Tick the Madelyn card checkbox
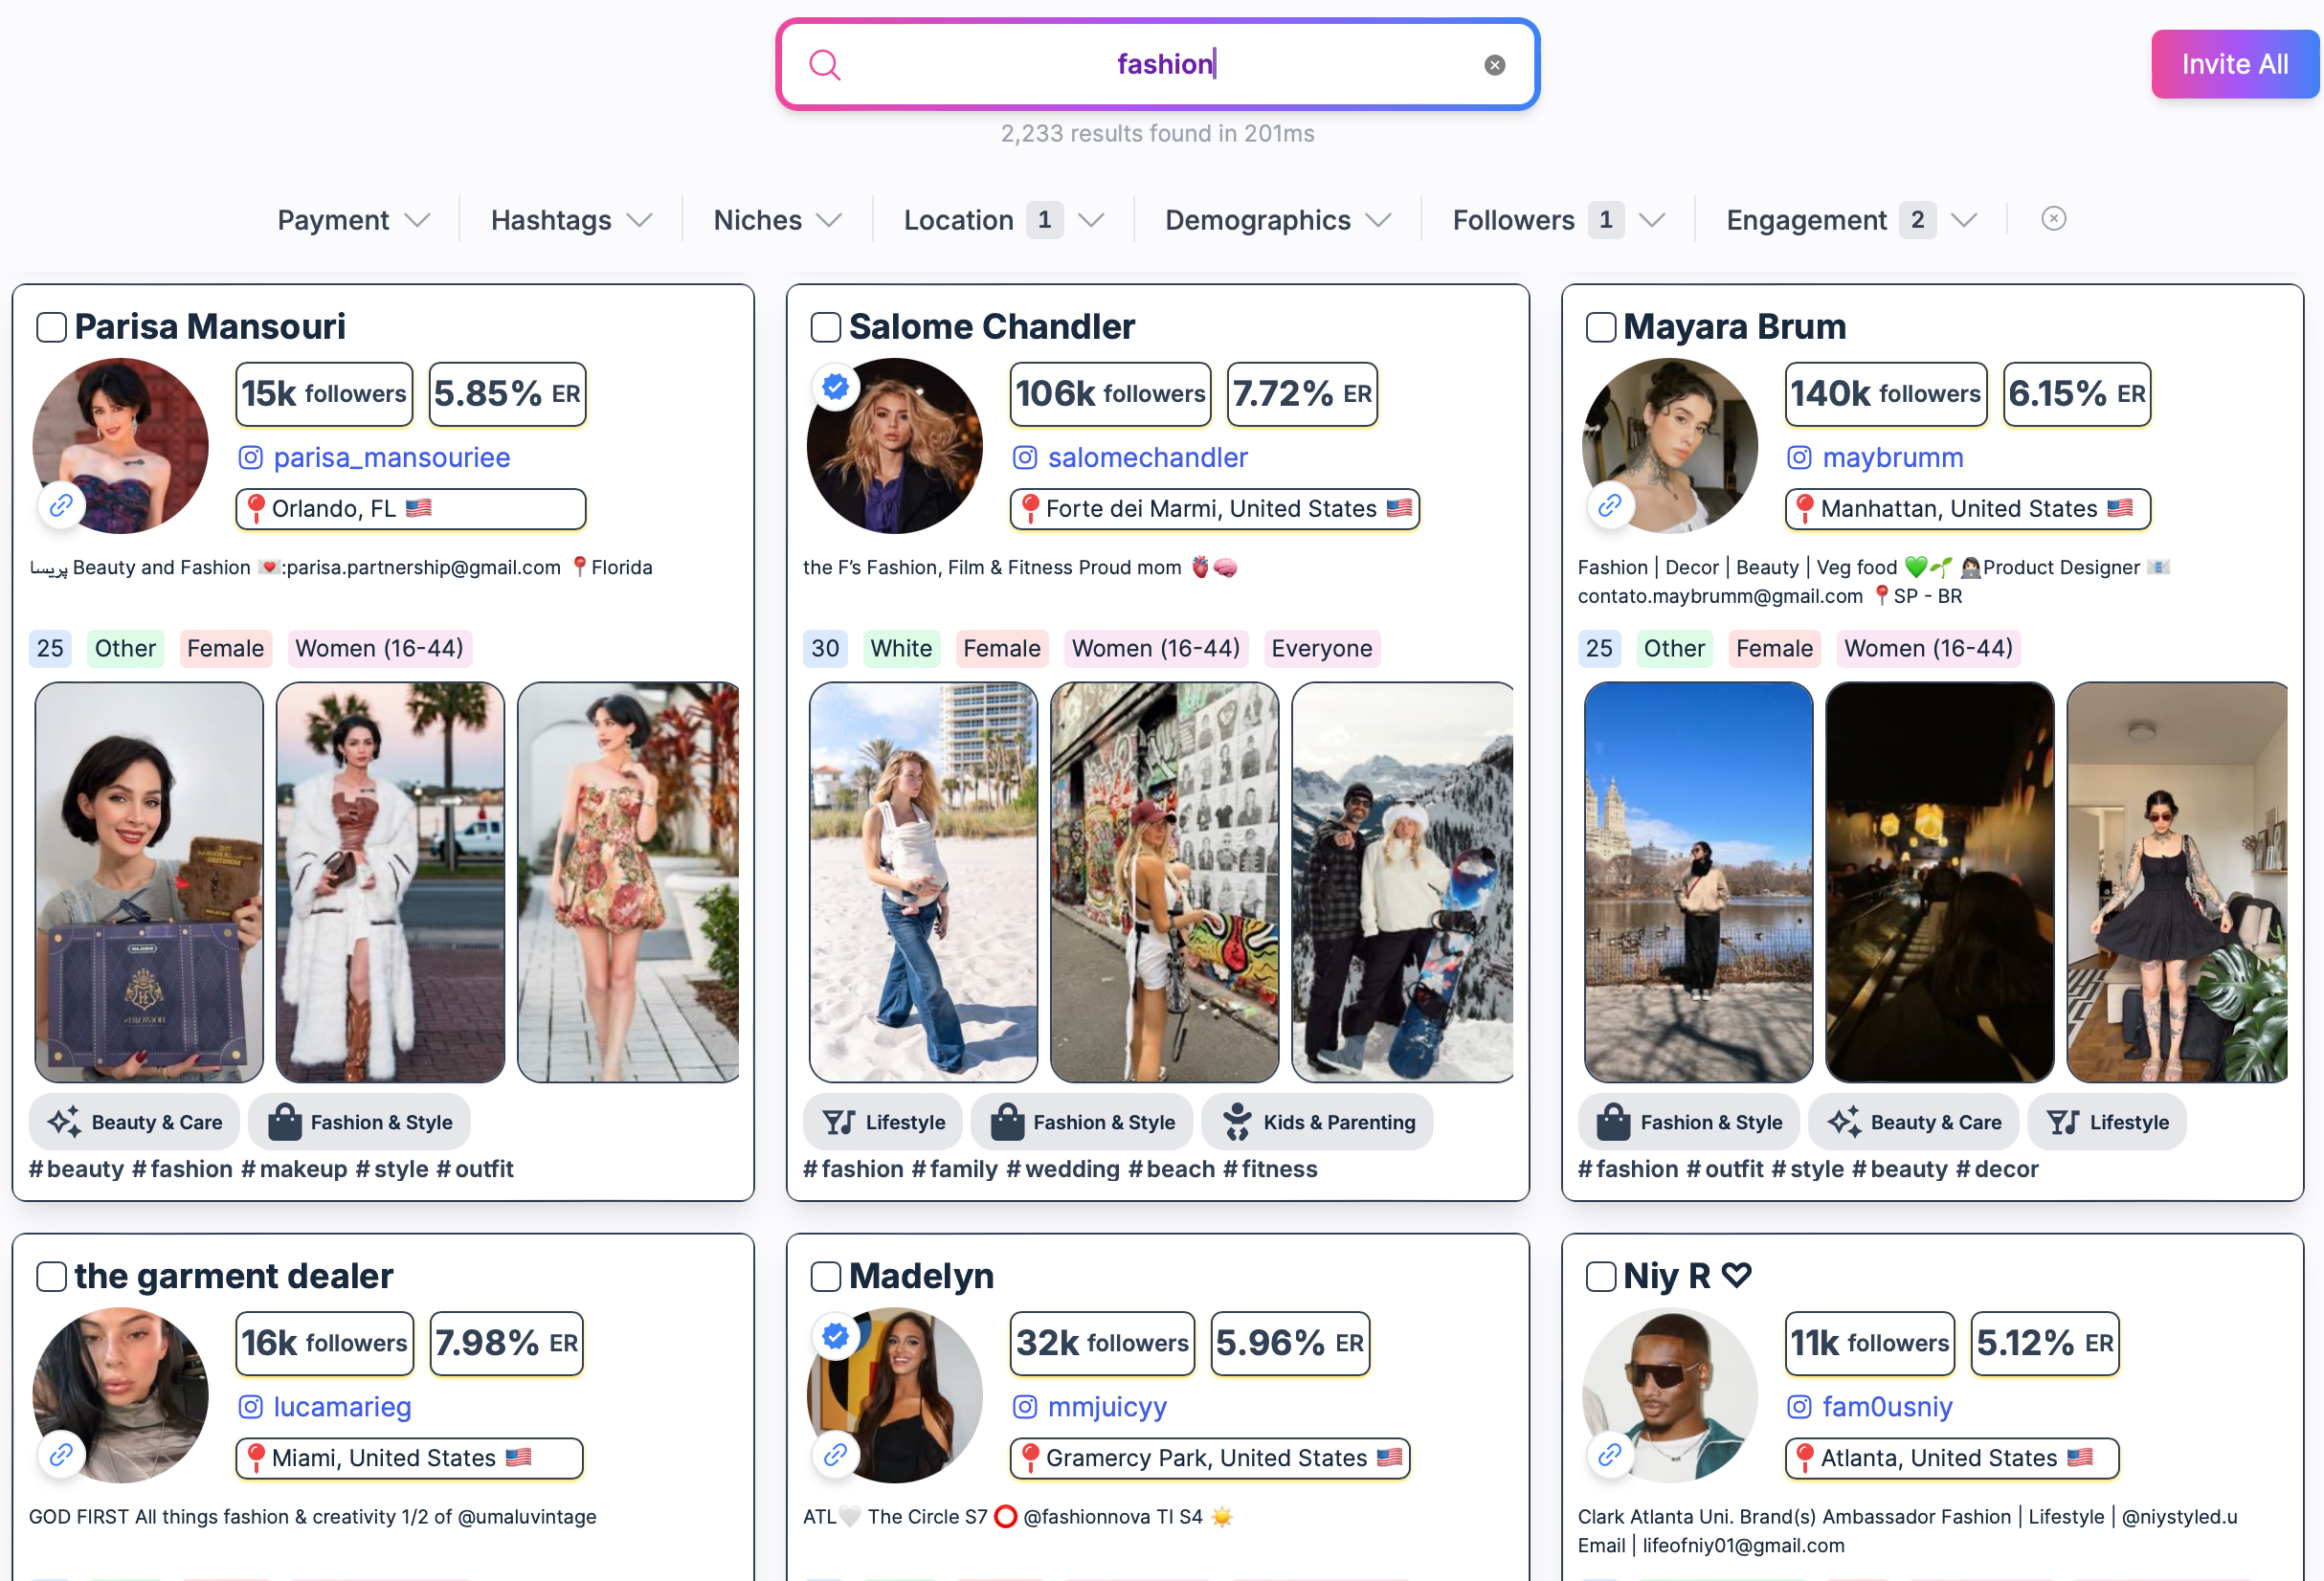2324x1581 pixels. pos(825,1276)
